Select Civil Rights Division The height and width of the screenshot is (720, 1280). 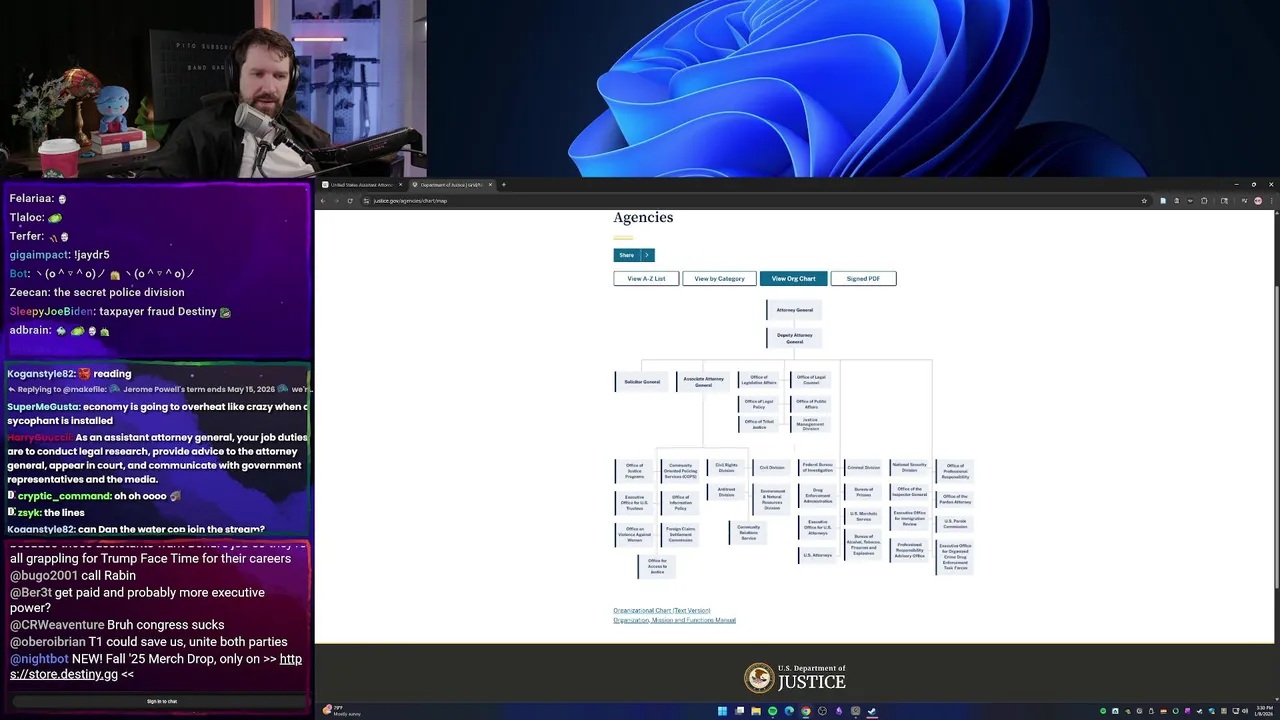[x=726, y=467]
